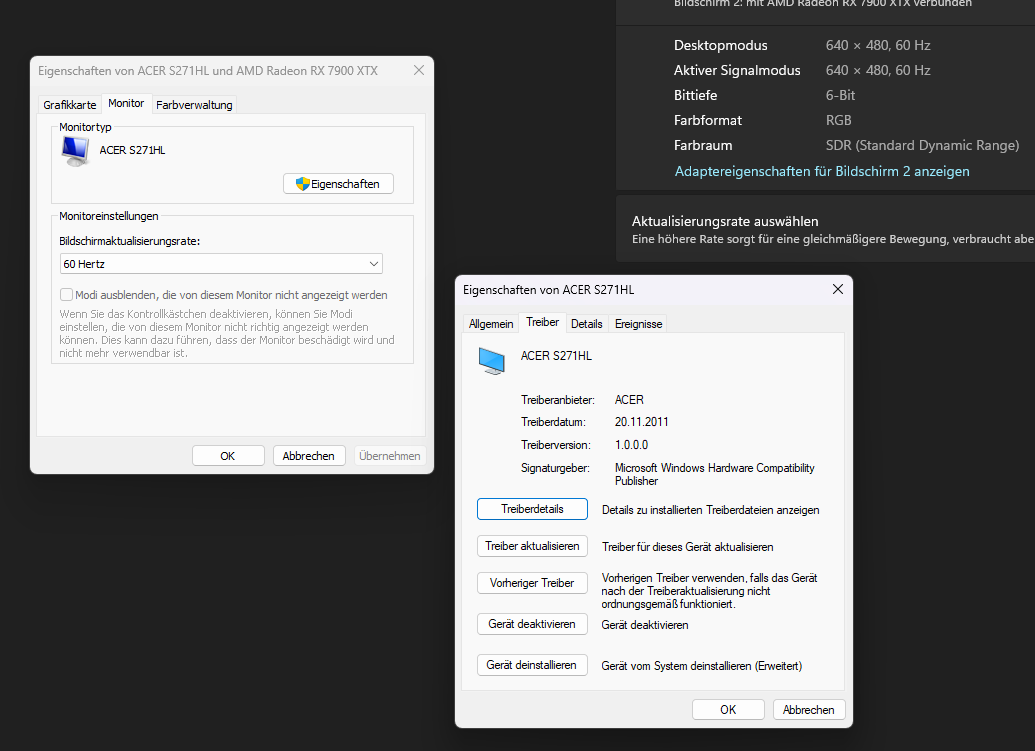Click the Bittiefe value 6-Bit

coord(840,96)
